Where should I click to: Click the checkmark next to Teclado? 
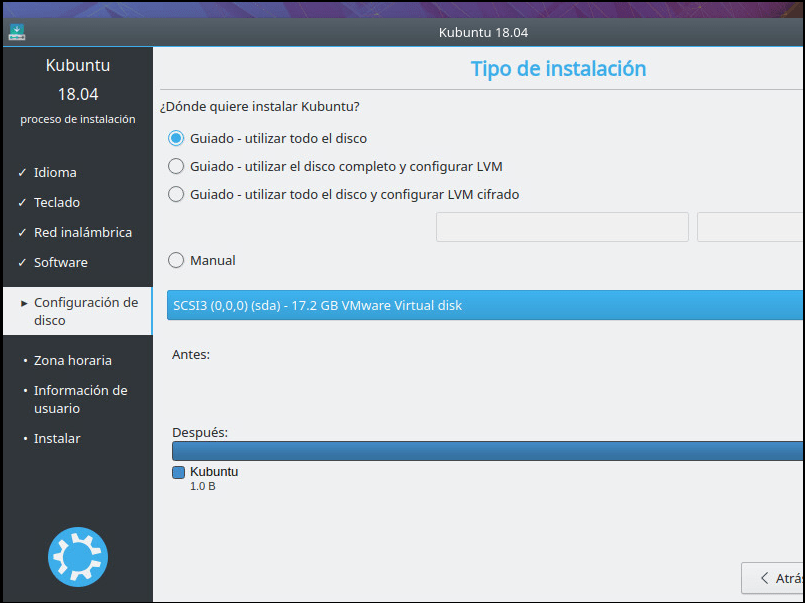[x=24, y=202]
